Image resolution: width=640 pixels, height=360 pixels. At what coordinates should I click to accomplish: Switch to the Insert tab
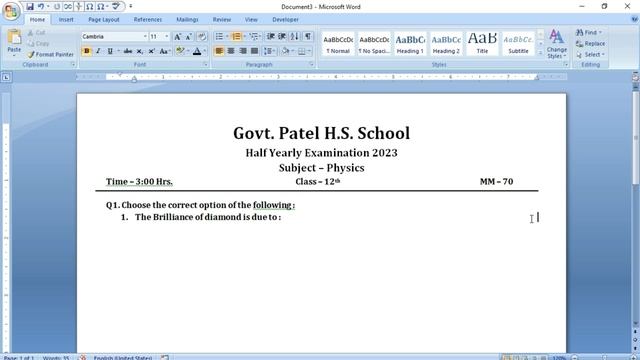(x=66, y=19)
